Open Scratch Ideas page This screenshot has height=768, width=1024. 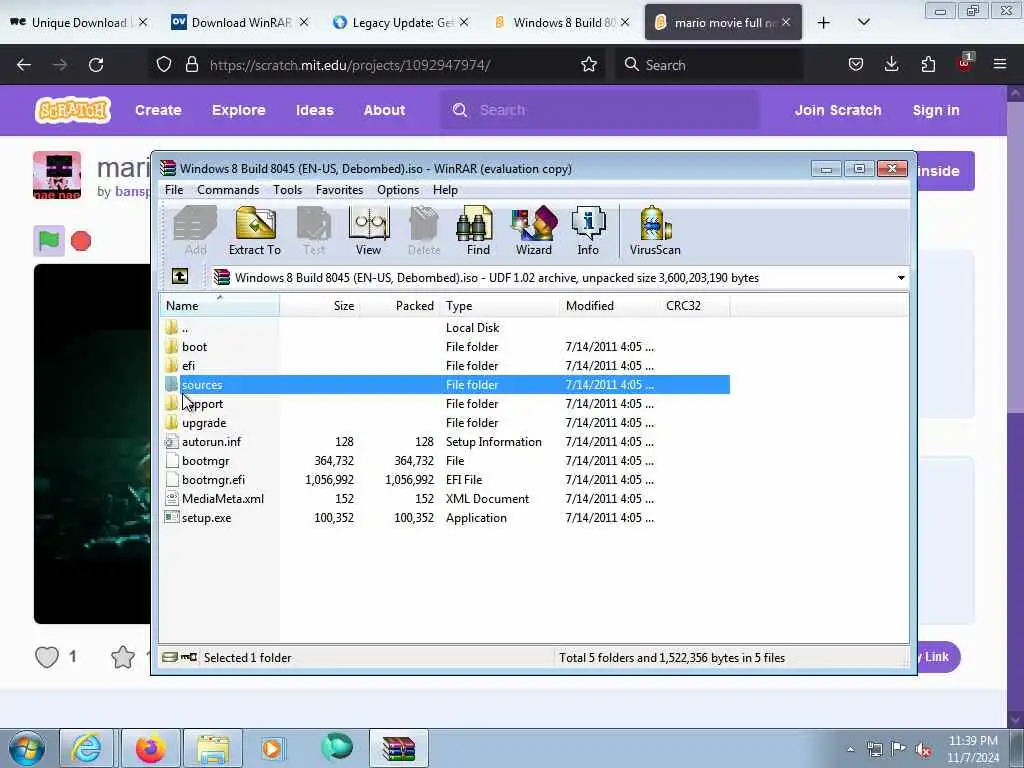[x=315, y=110]
